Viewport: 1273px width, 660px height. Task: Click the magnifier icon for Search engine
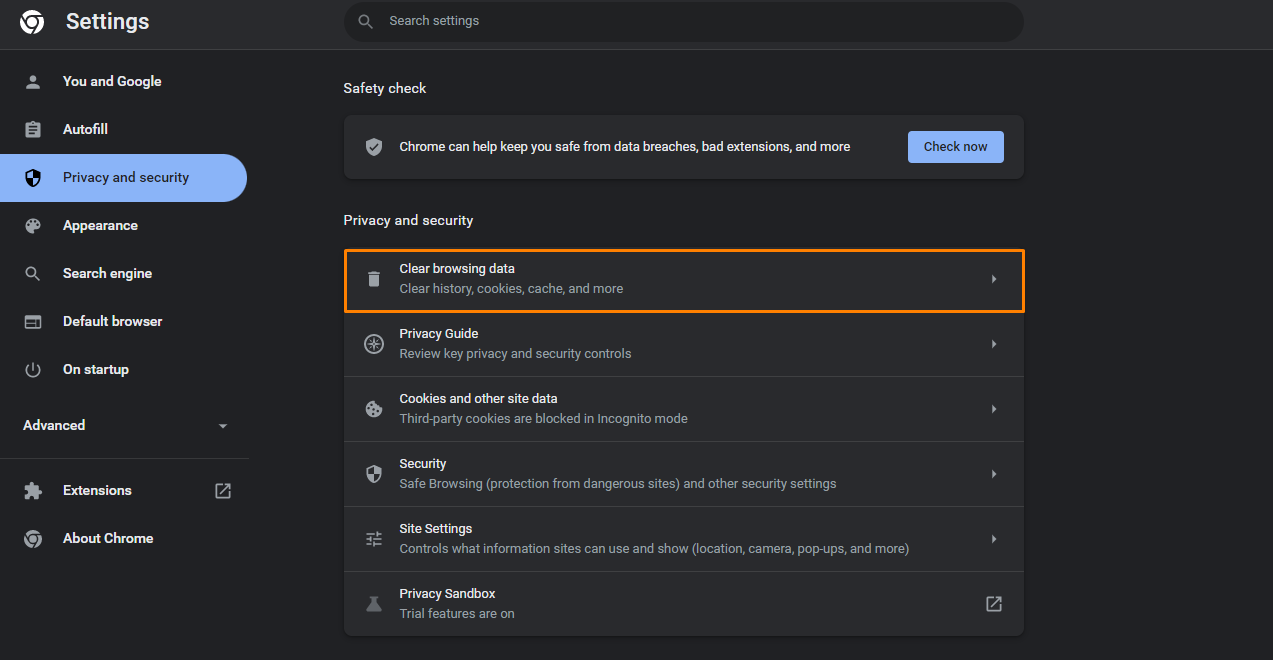pos(33,274)
